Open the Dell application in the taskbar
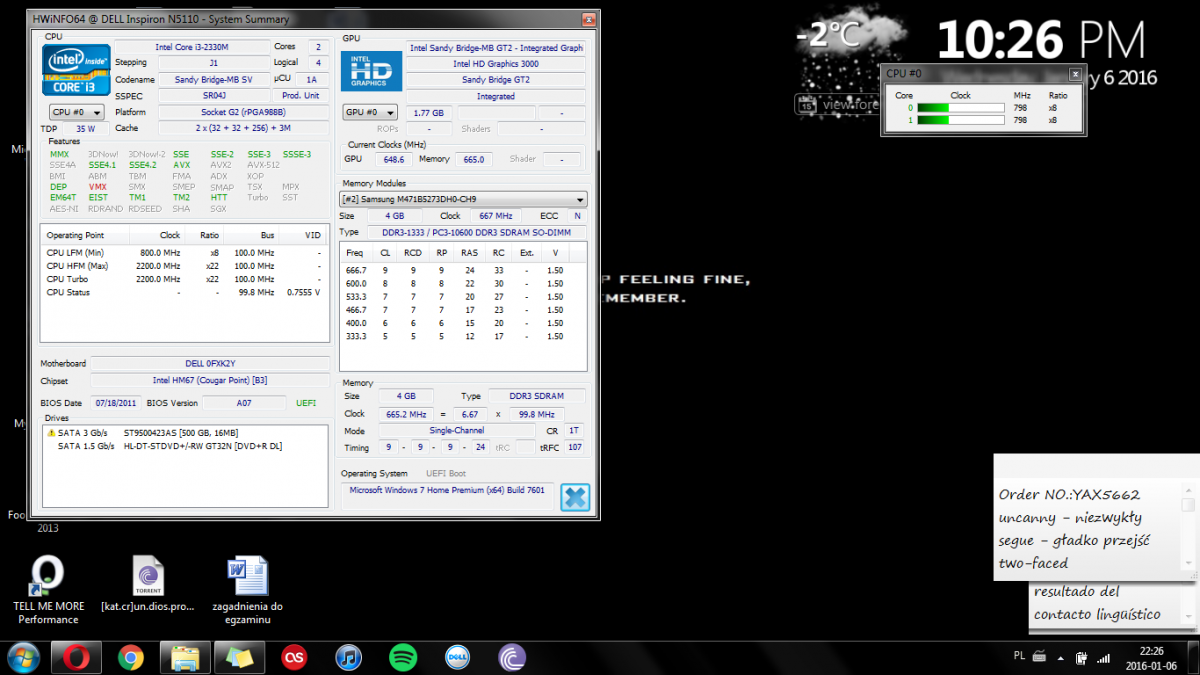The height and width of the screenshot is (675, 1200). [457, 657]
